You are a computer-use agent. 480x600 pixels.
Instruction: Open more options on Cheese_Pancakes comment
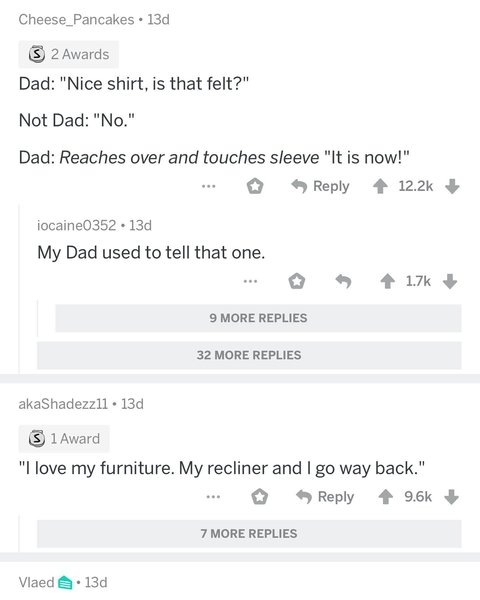pos(209,186)
